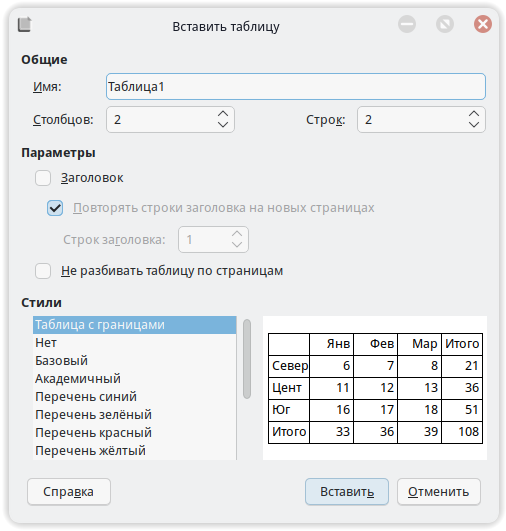This screenshot has height=531, width=506.
Task: Enable Не разбивать таблицу по страницам
Action: (x=43, y=271)
